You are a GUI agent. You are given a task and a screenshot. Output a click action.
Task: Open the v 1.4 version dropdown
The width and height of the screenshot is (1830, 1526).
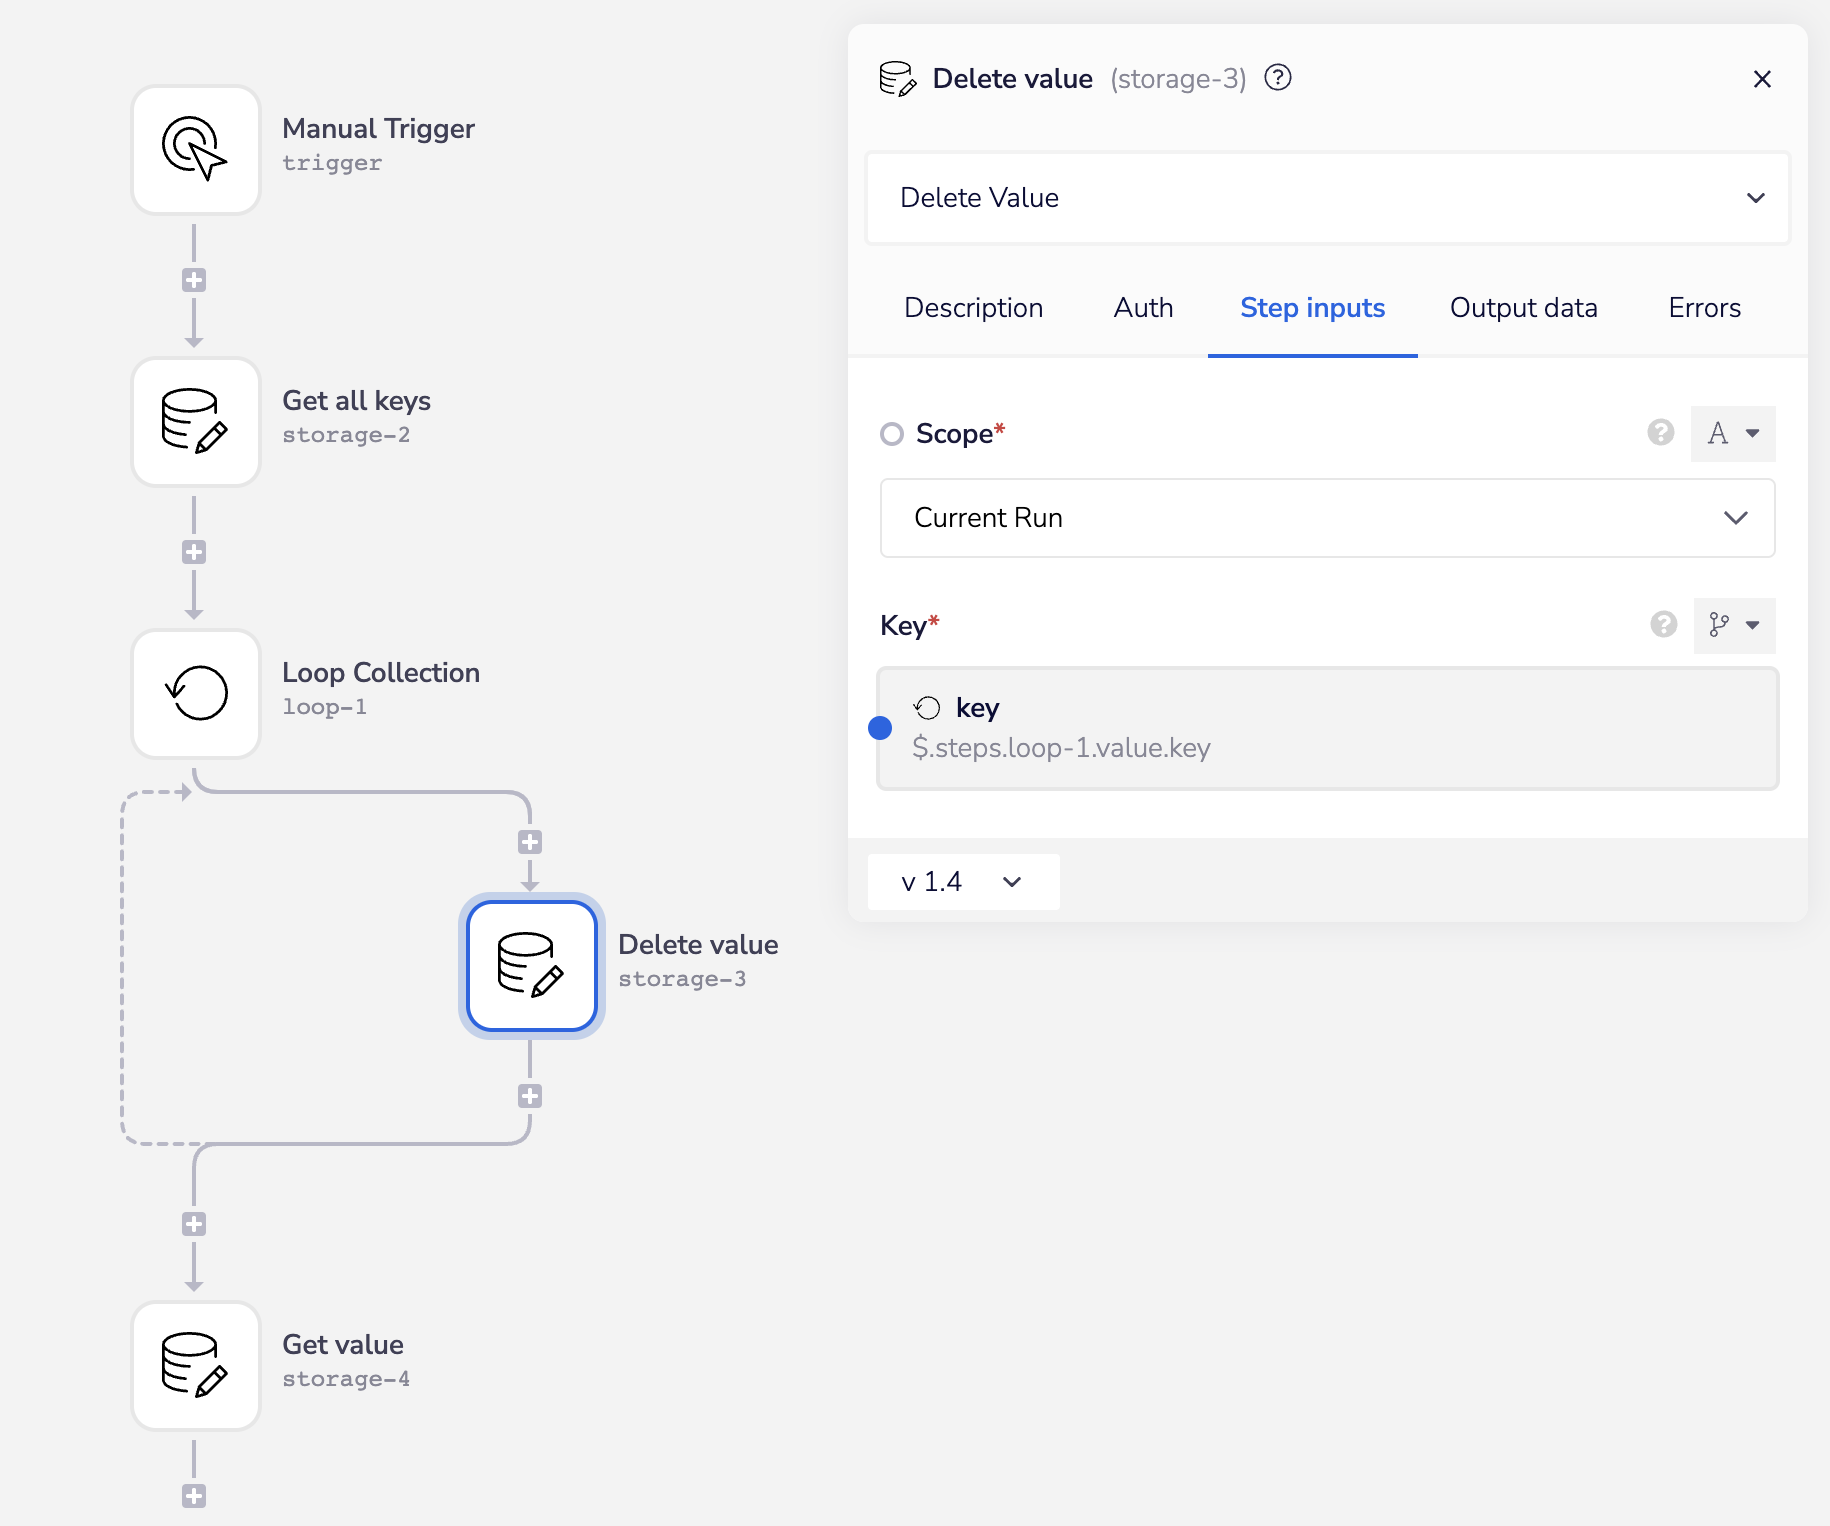962,882
